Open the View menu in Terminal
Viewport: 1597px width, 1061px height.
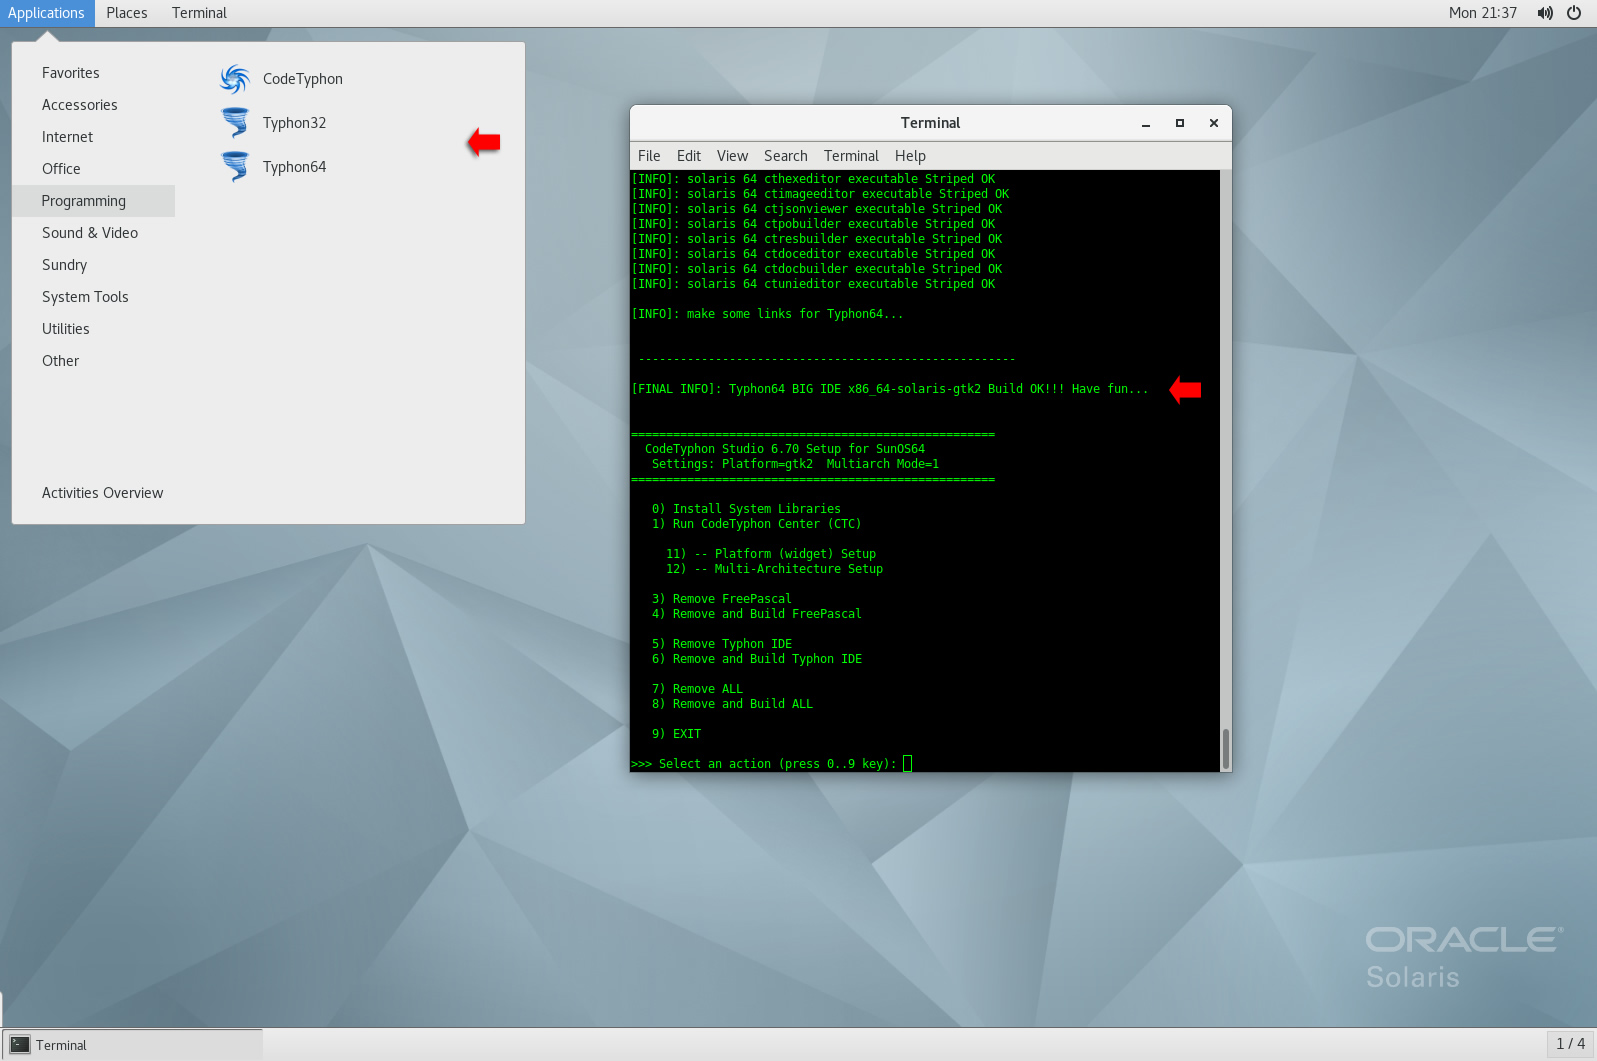732,156
